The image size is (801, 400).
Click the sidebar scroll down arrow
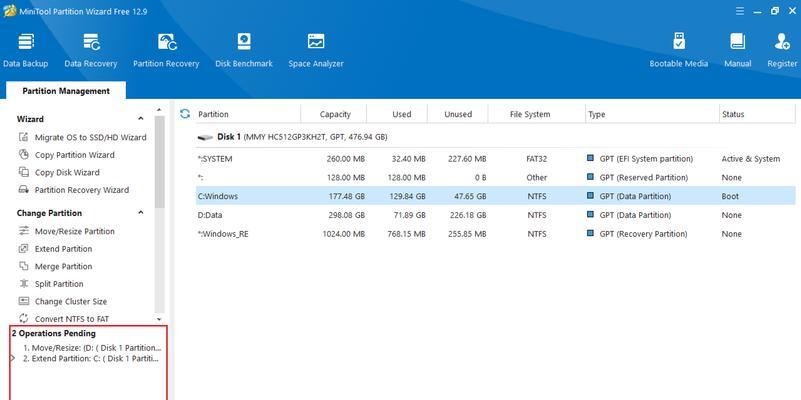coord(157,318)
